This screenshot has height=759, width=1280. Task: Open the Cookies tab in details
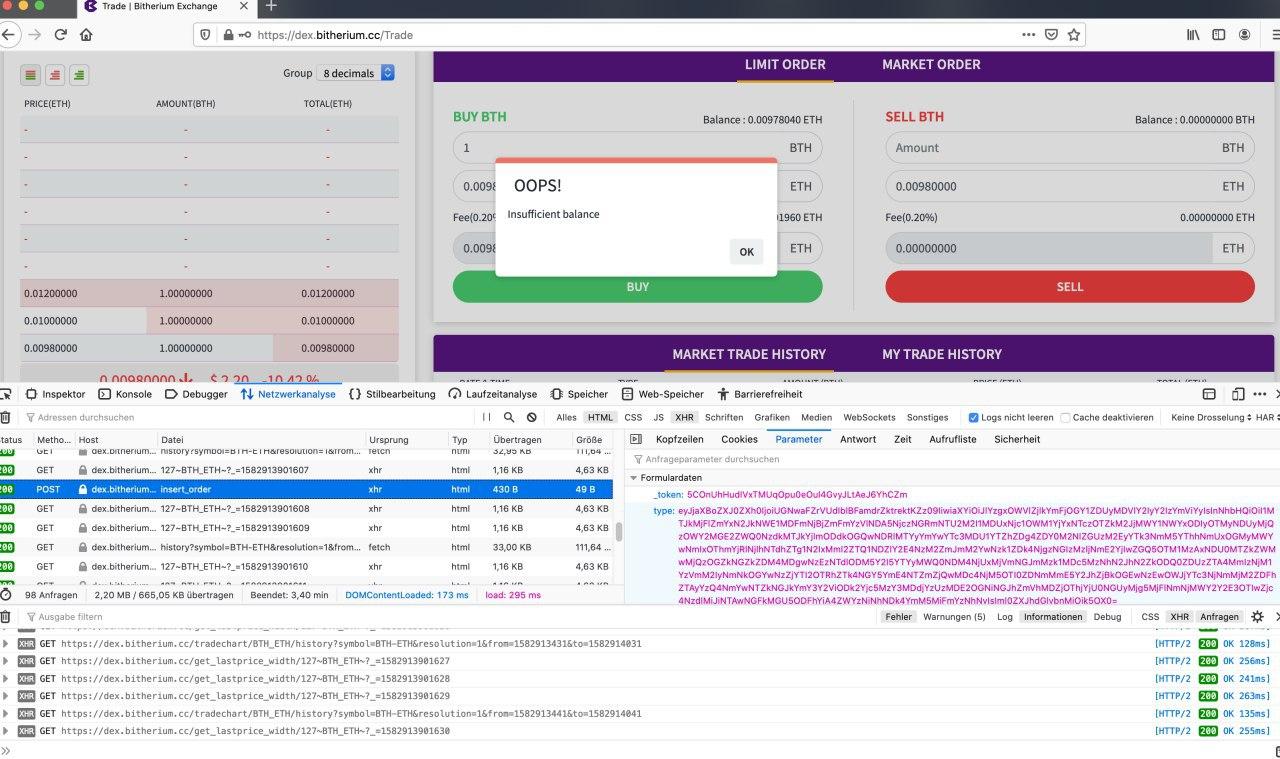coord(739,439)
